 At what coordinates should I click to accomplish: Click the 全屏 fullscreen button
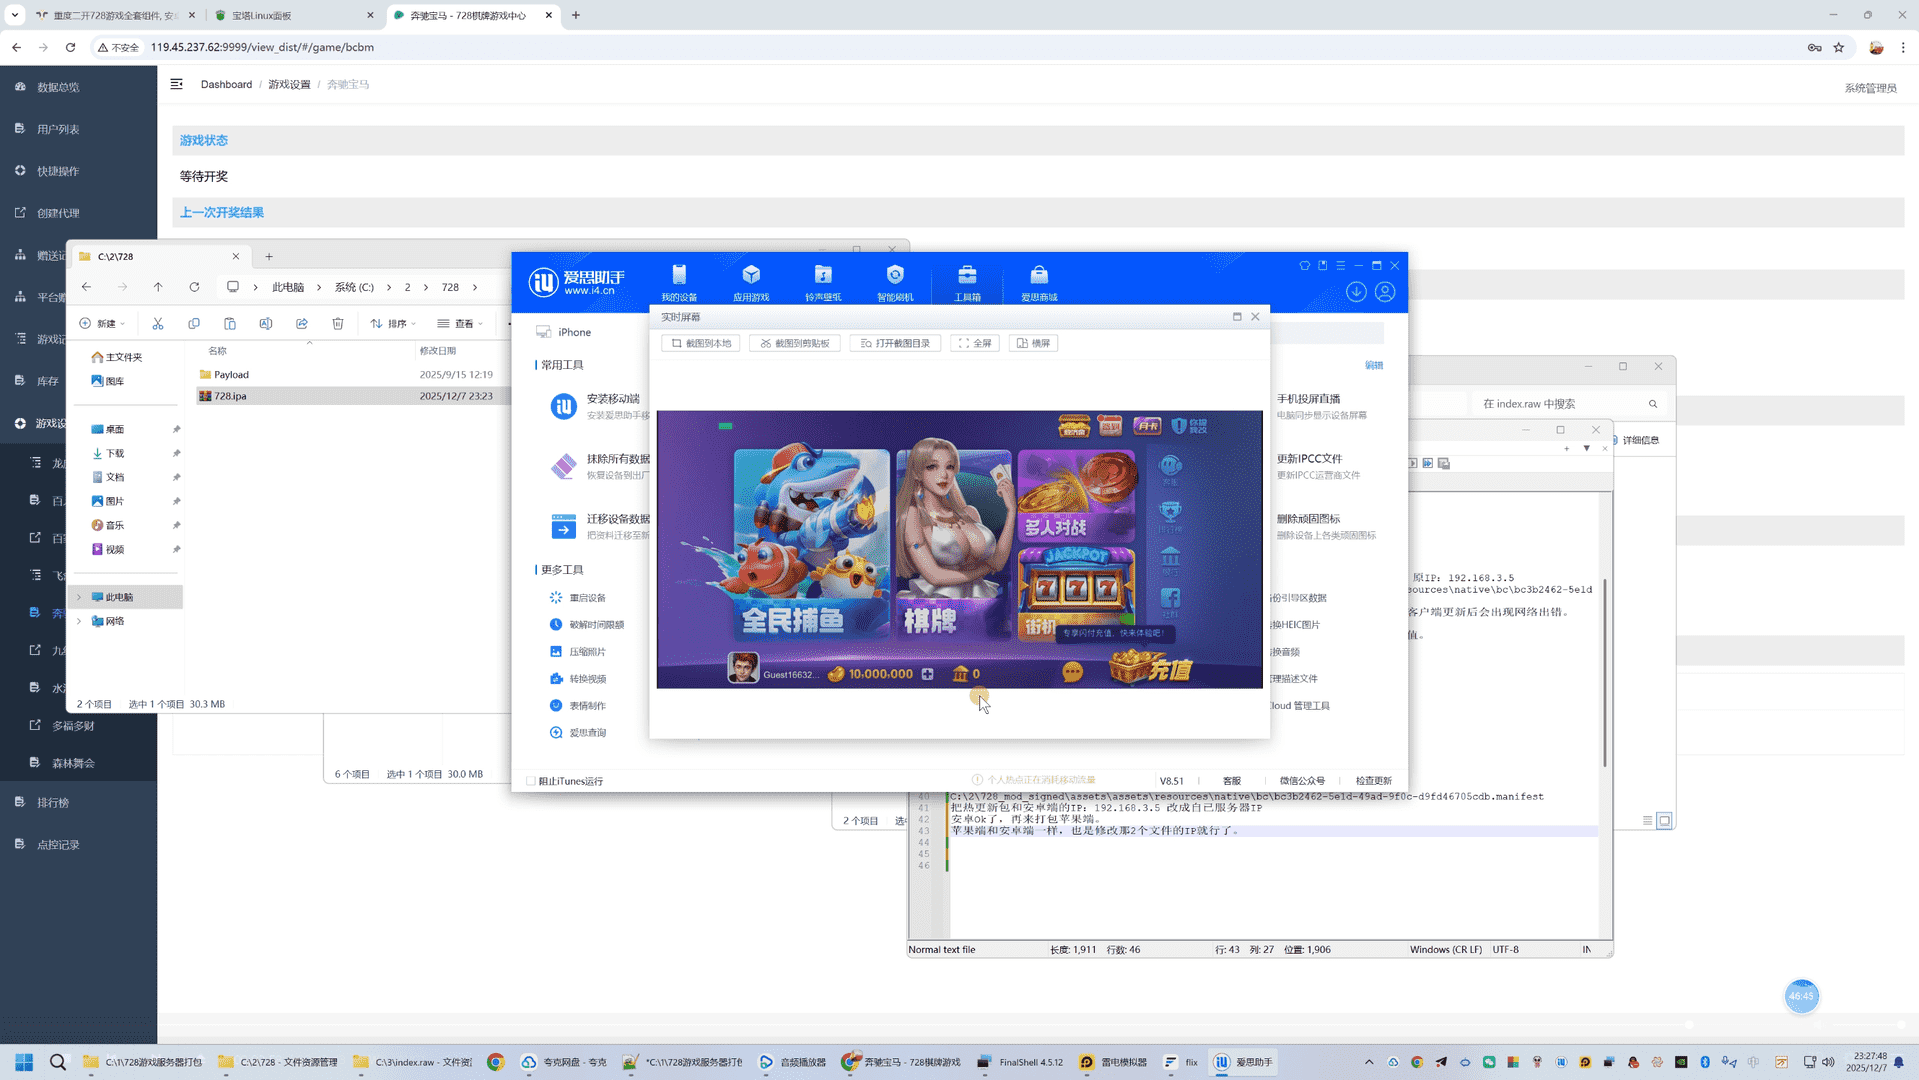pos(975,343)
